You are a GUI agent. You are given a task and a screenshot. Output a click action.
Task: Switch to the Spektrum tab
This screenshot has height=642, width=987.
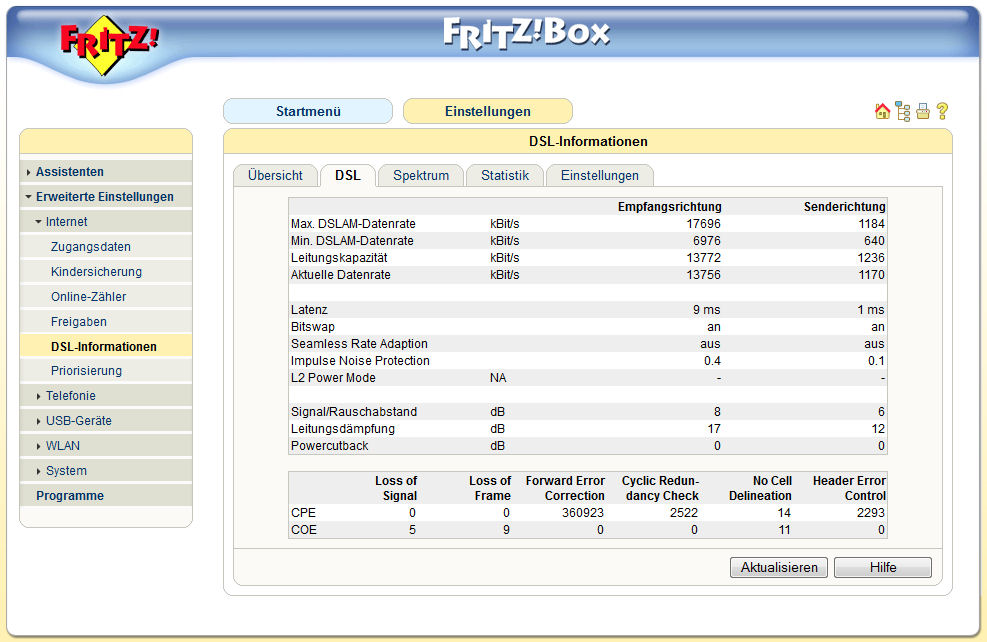click(x=421, y=176)
